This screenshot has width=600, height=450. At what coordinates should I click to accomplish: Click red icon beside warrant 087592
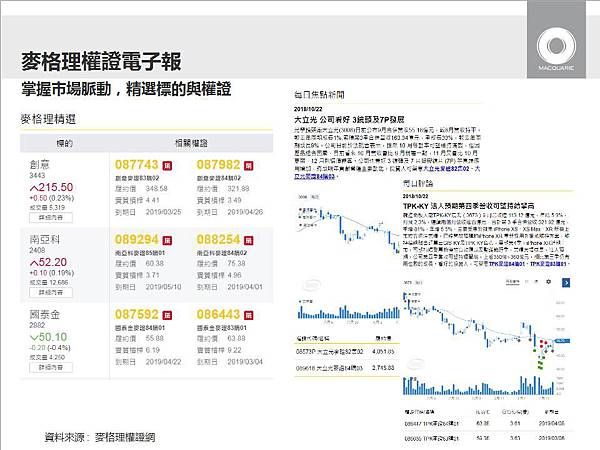pyautogui.click(x=167, y=315)
